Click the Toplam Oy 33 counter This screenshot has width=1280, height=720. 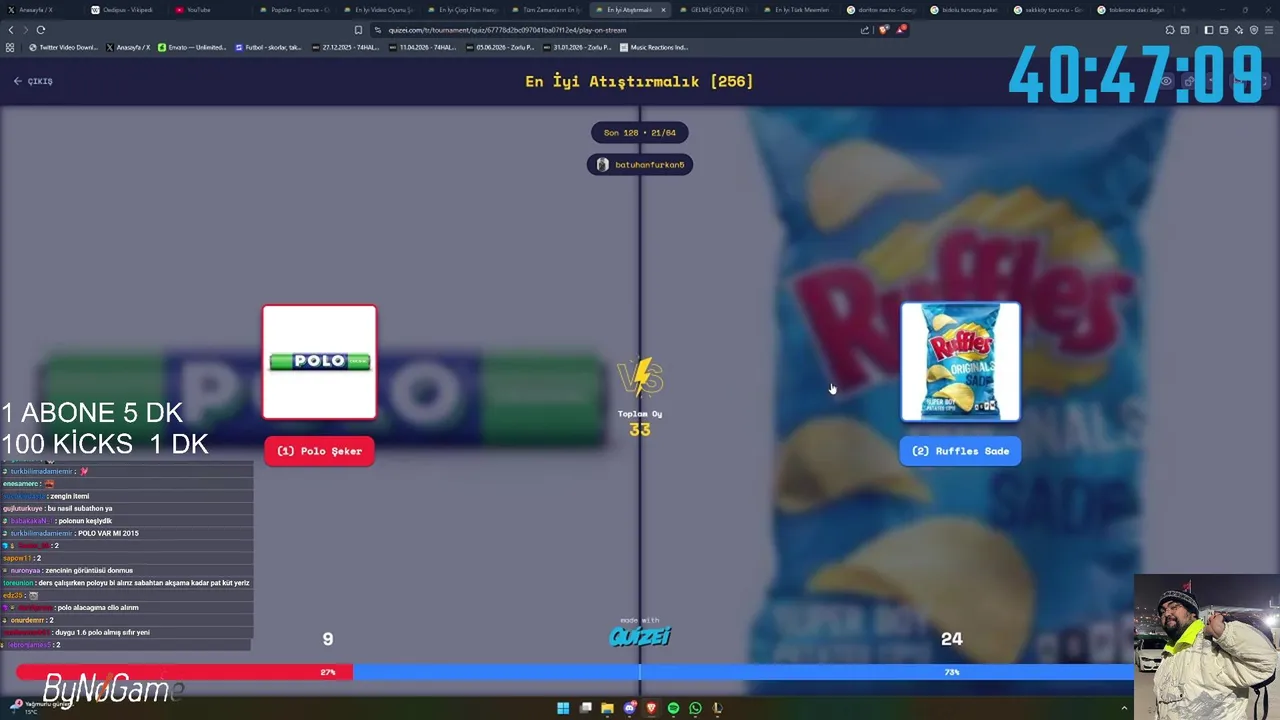coord(640,423)
